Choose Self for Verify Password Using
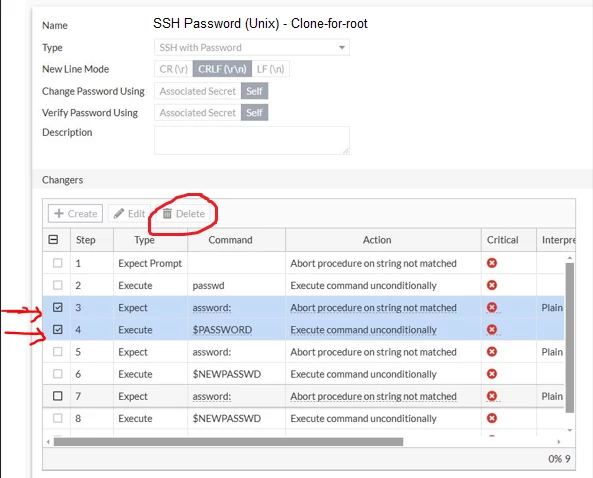This screenshot has width=593, height=478. tap(255, 113)
